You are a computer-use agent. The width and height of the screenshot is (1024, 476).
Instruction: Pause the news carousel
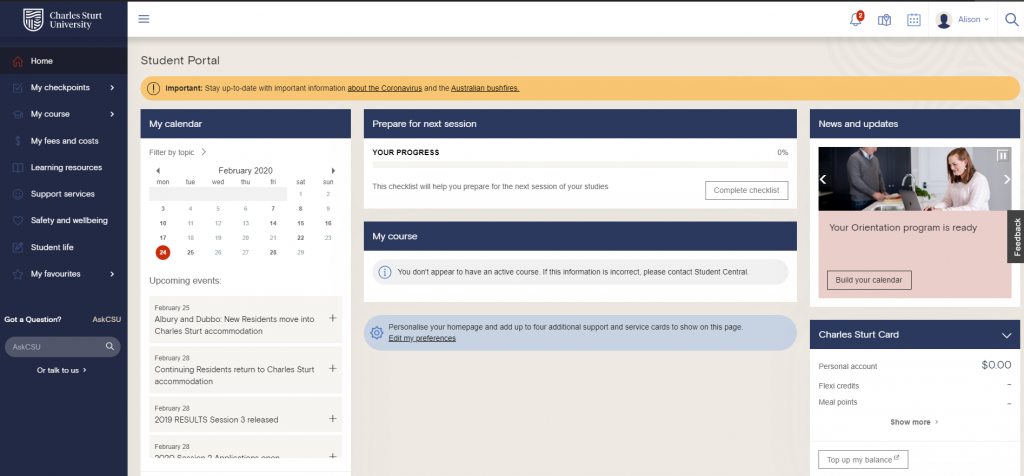1002,155
